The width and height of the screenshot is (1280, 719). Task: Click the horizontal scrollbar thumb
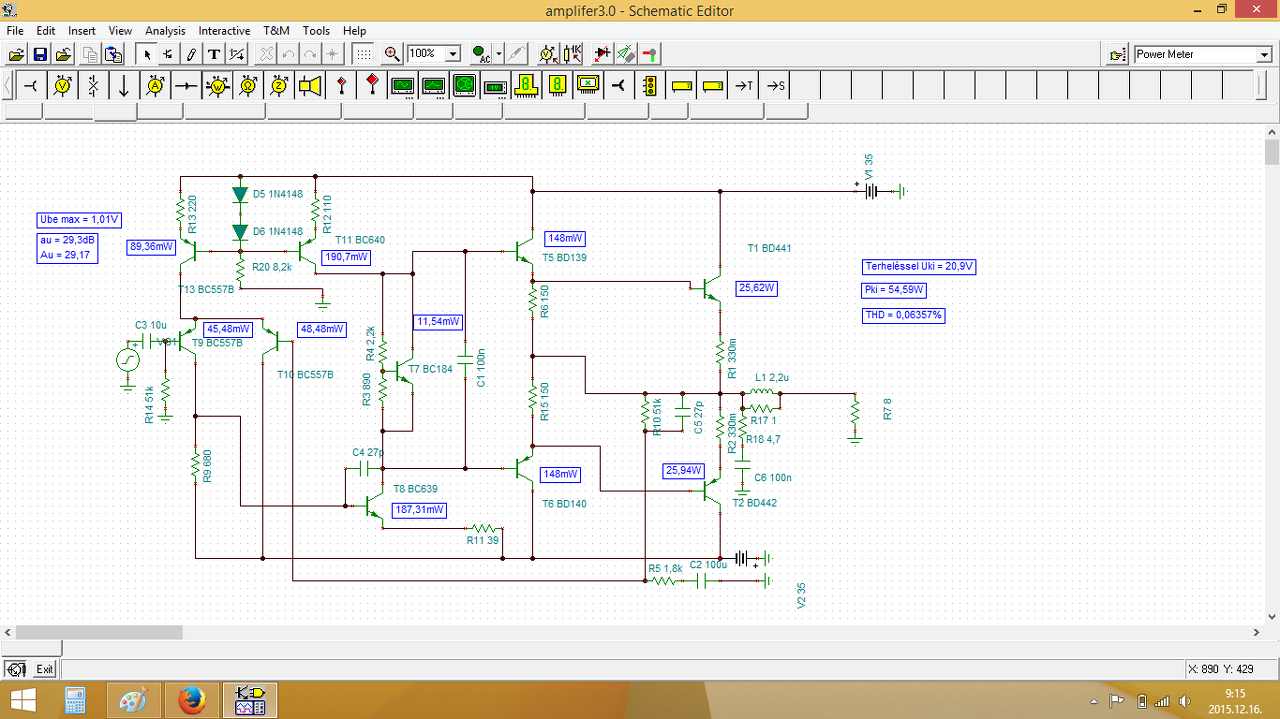98,632
